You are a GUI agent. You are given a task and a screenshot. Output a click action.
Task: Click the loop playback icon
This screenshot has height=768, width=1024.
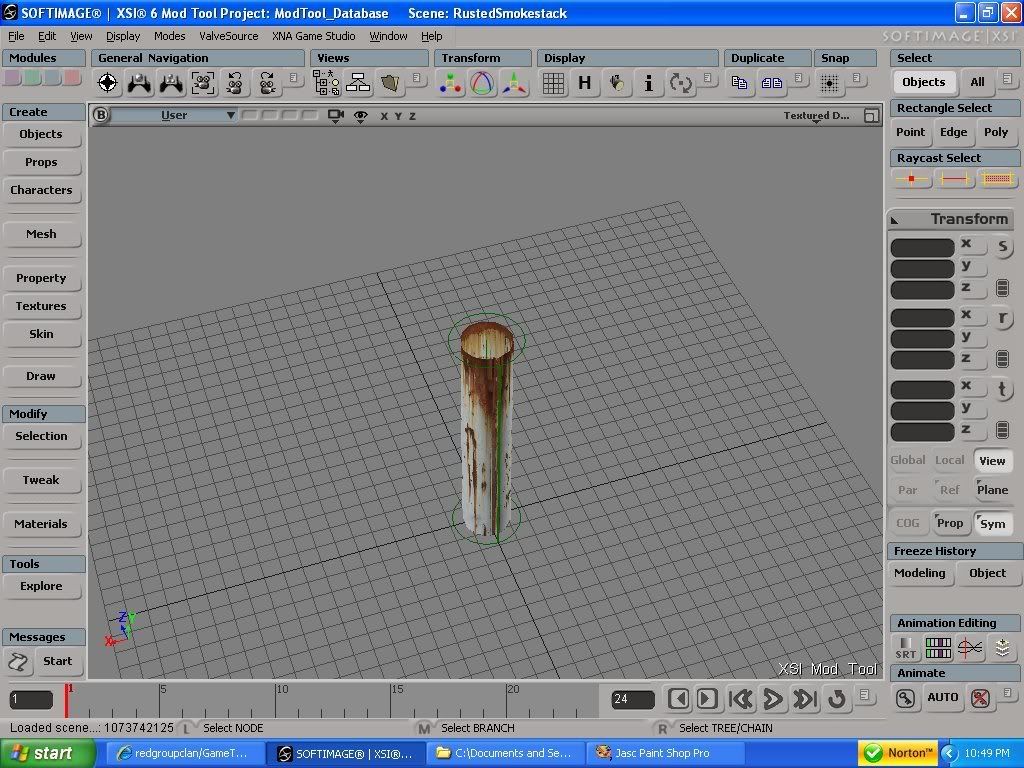click(x=837, y=699)
